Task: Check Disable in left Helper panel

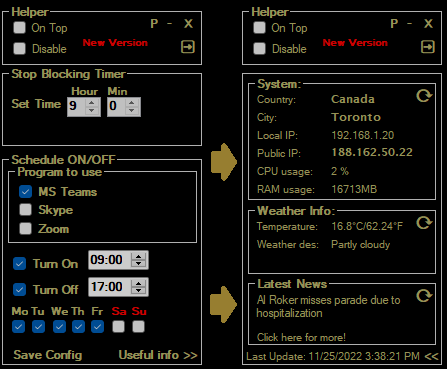Action: (x=19, y=48)
